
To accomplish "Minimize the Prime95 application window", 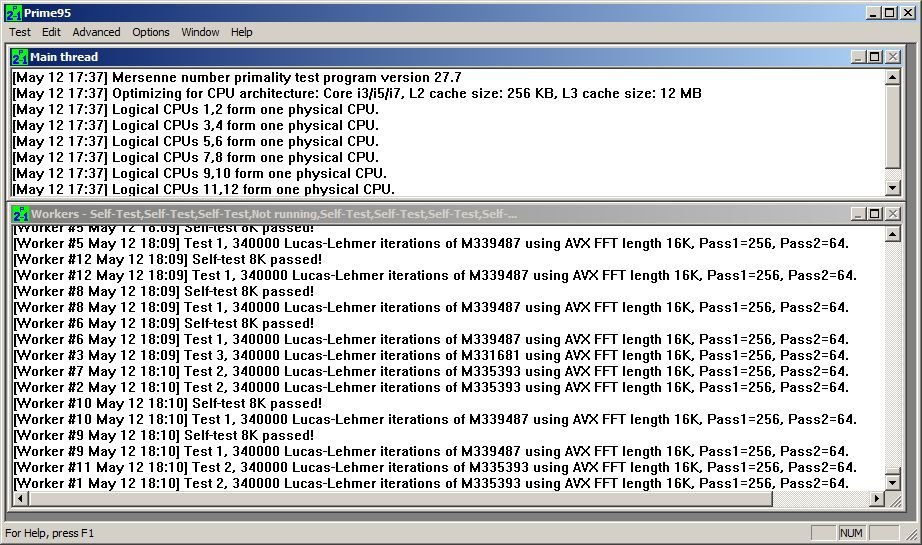I will tap(873, 13).
